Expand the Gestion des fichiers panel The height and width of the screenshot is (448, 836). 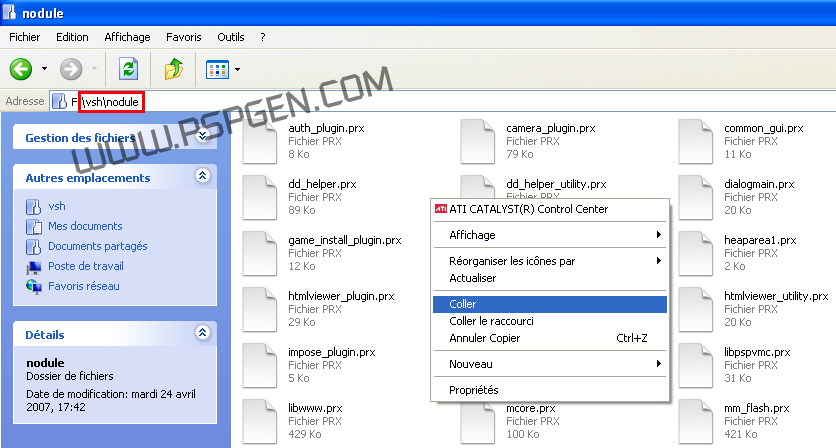coord(203,135)
